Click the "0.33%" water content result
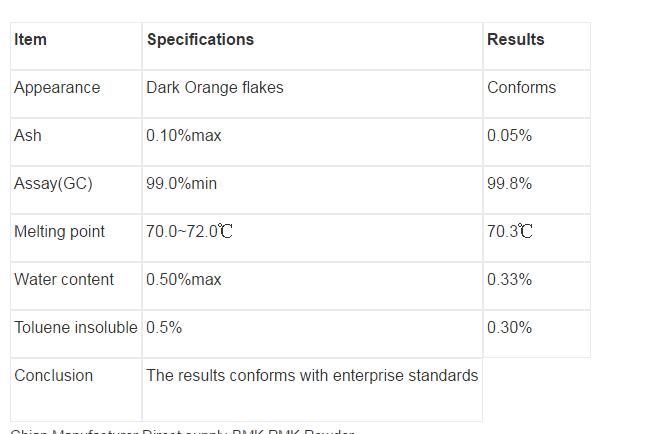The height and width of the screenshot is (434, 668). coord(510,280)
